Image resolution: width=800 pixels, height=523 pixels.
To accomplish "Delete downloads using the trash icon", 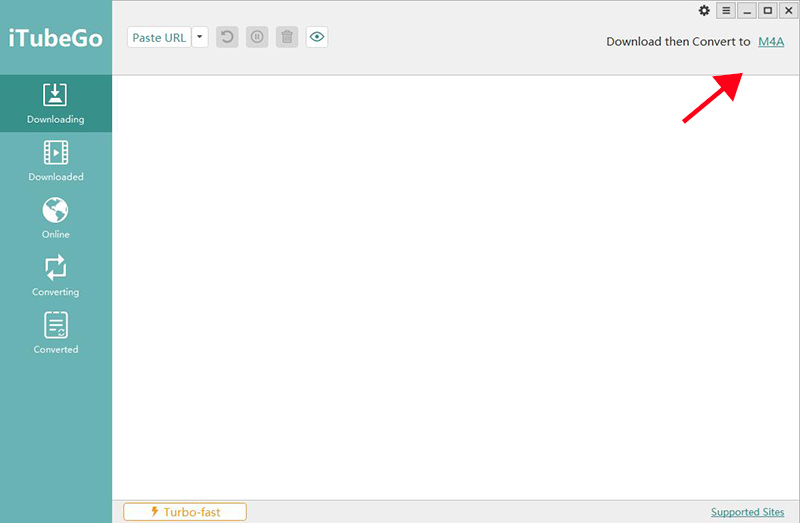I will [x=287, y=37].
